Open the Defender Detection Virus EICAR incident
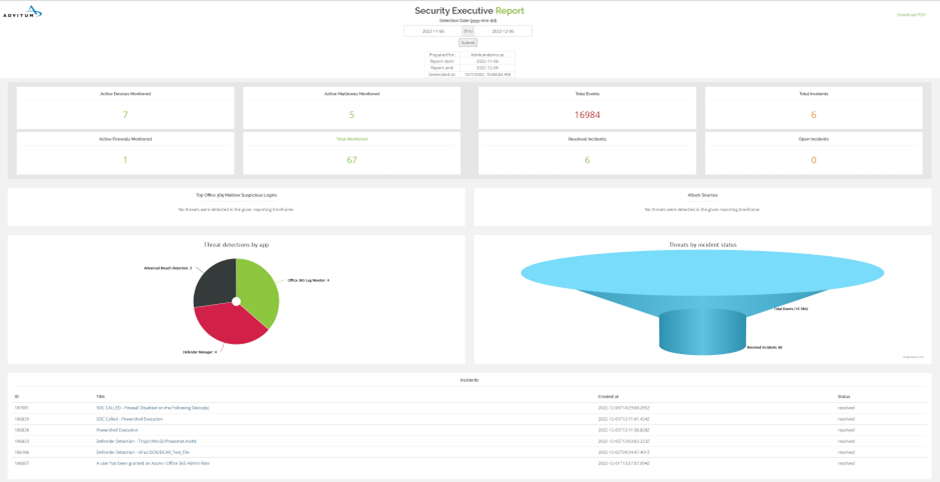Screen dimensions: 940x482 [x=143, y=452]
